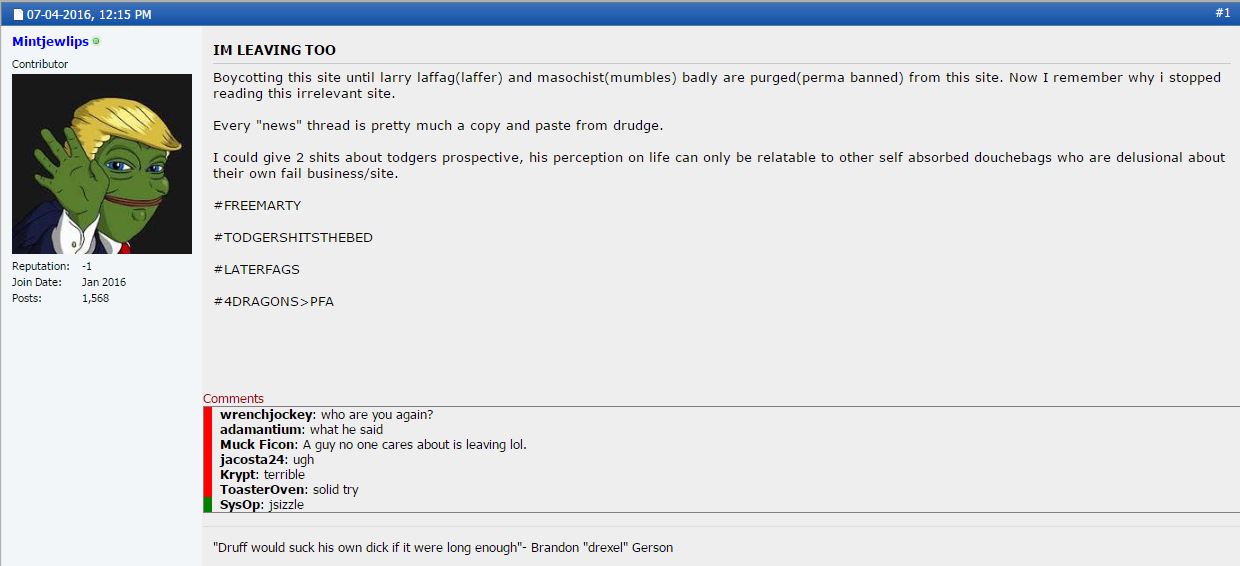
Task: Click the Comments heading
Action: [x=233, y=399]
